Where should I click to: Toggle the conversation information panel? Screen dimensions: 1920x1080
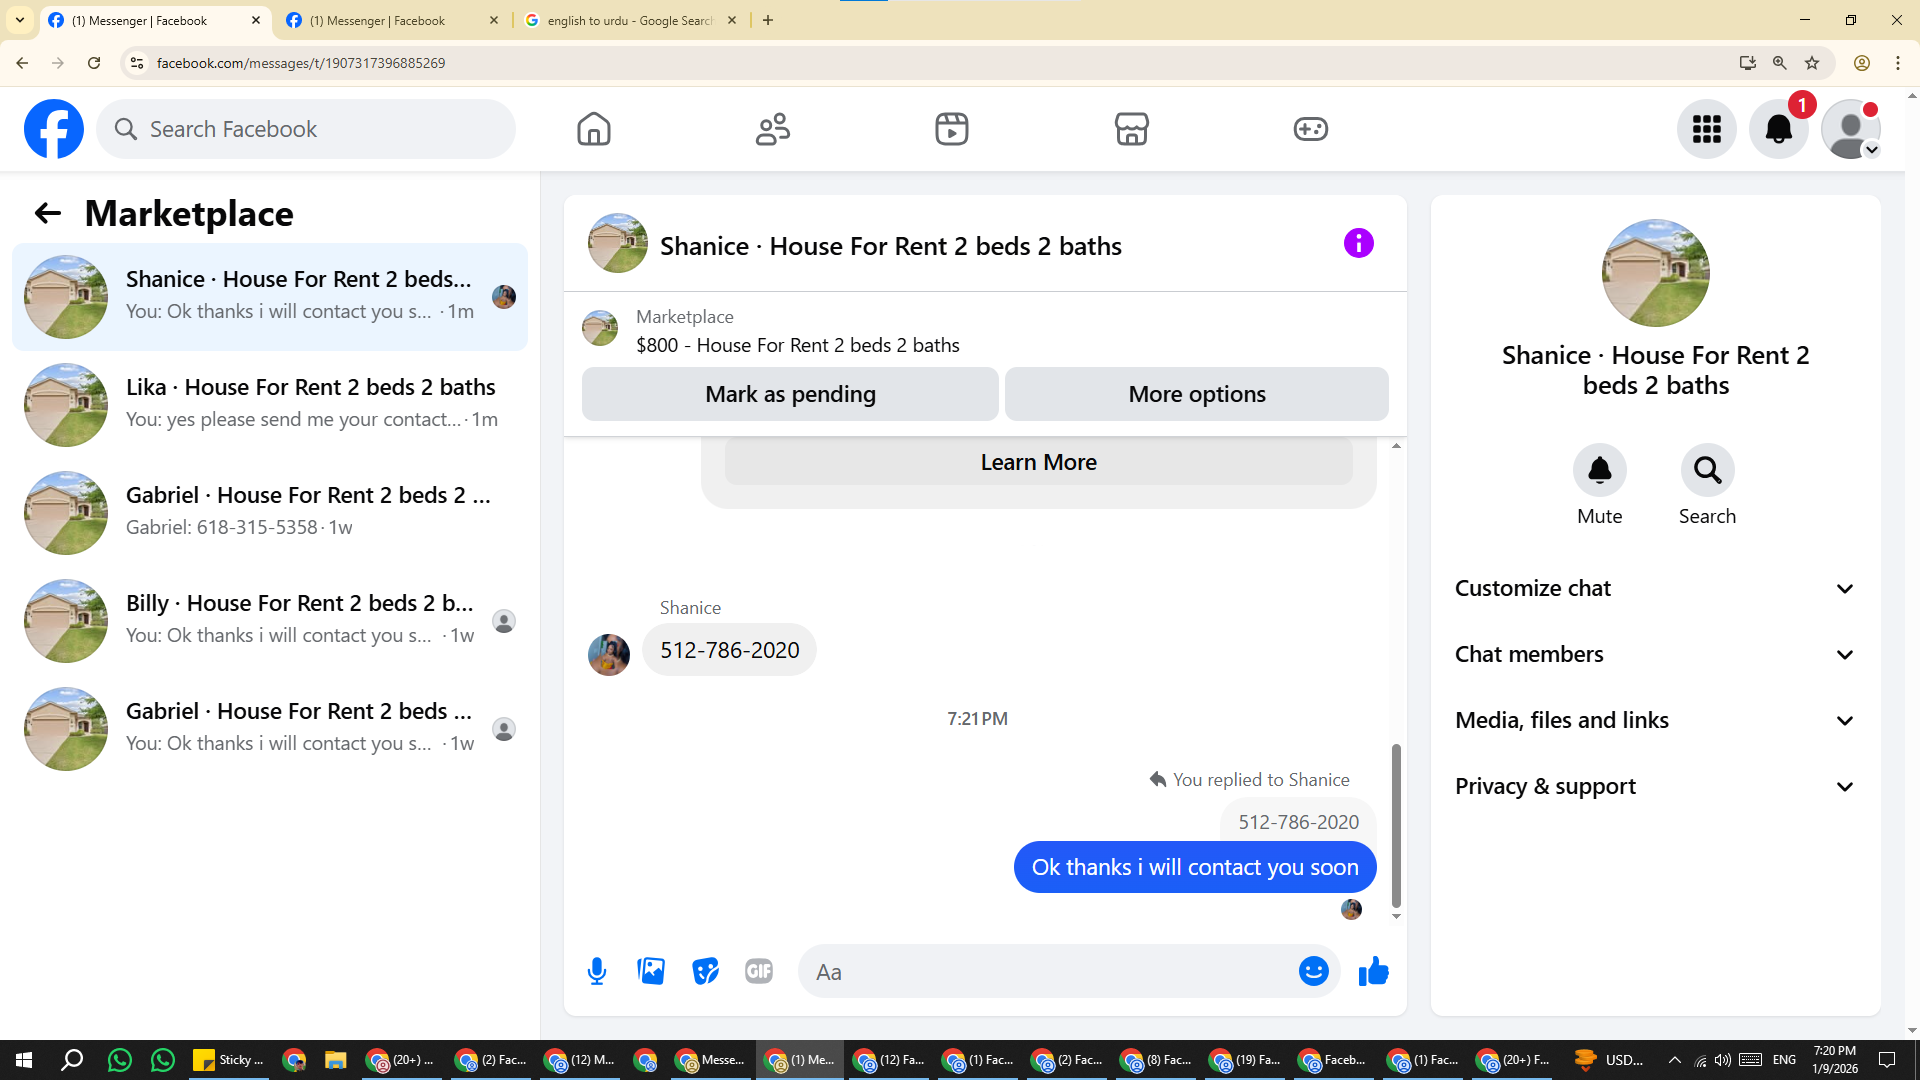point(1358,243)
